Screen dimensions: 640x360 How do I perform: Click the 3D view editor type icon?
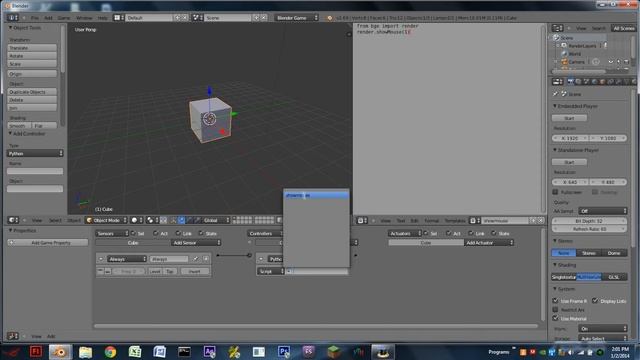(13, 220)
